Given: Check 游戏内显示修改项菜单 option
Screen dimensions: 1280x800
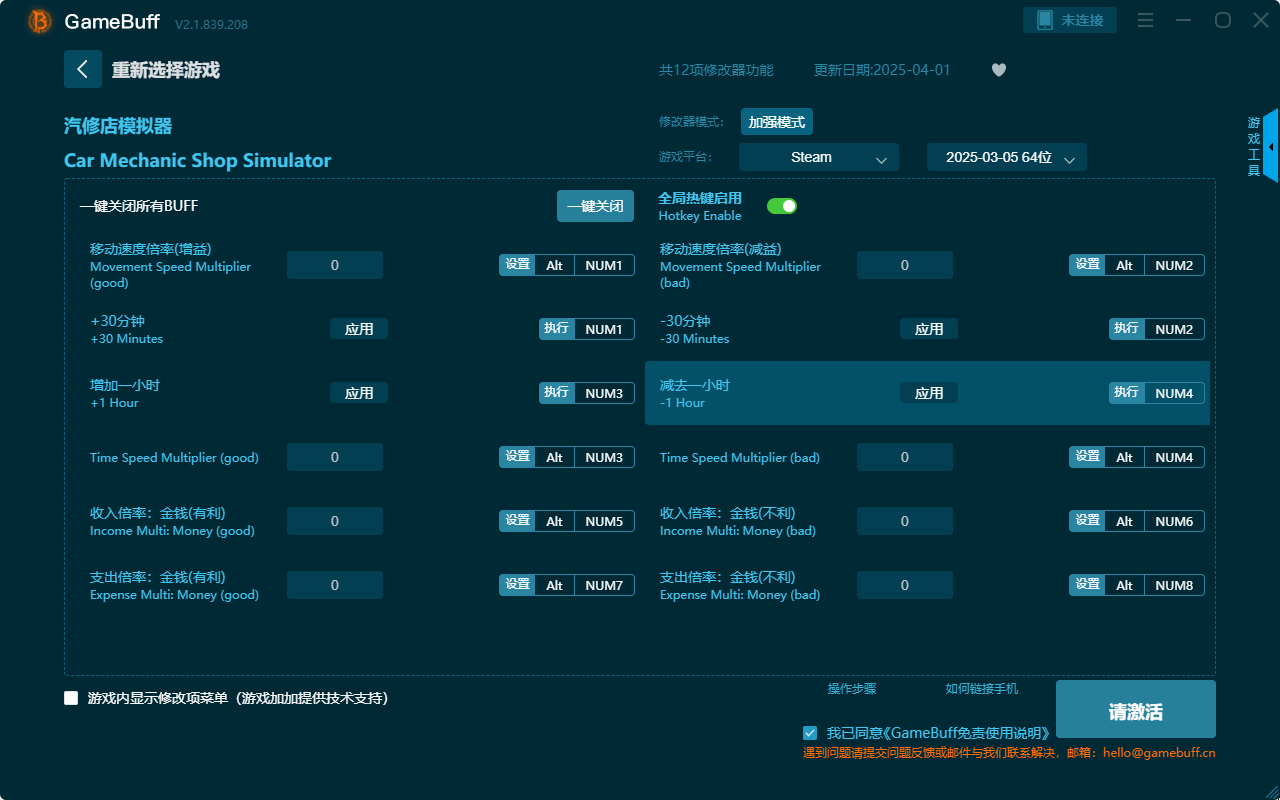Looking at the screenshot, I should click(x=71, y=698).
